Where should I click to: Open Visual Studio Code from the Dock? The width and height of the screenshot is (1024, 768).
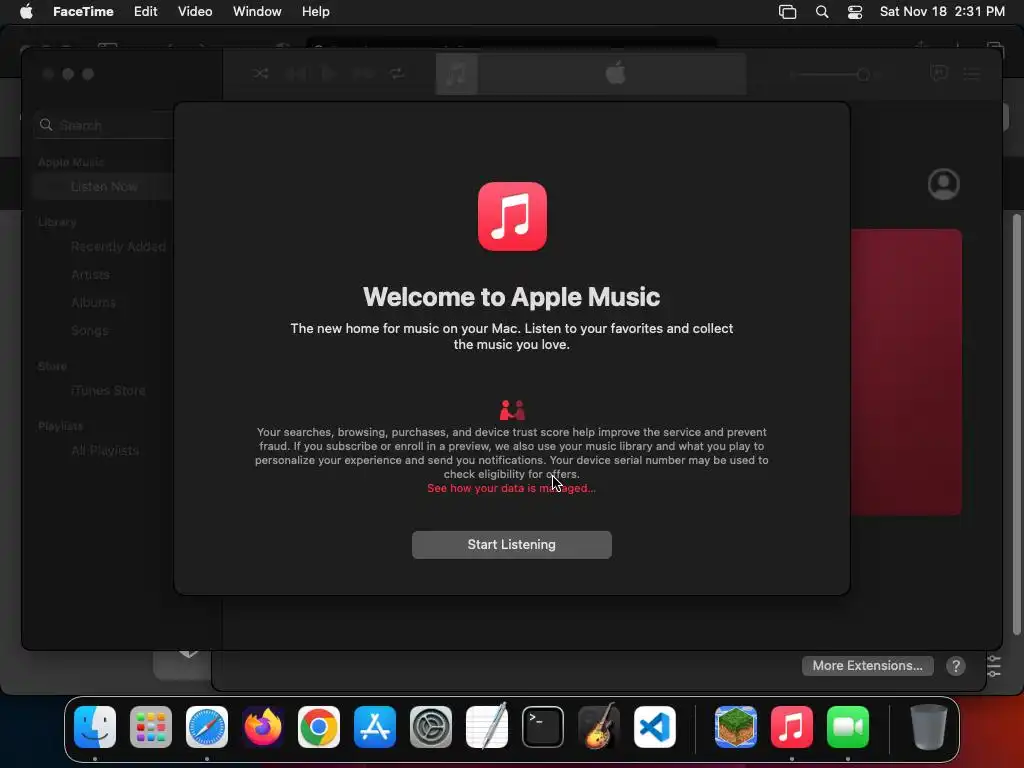click(655, 727)
